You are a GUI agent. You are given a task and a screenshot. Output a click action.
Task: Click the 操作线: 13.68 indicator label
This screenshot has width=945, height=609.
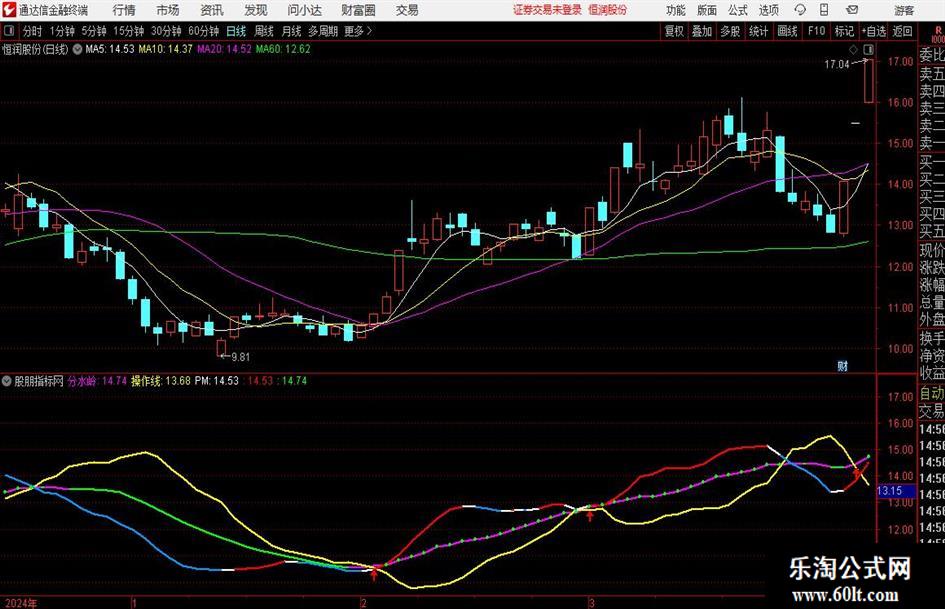tap(161, 381)
